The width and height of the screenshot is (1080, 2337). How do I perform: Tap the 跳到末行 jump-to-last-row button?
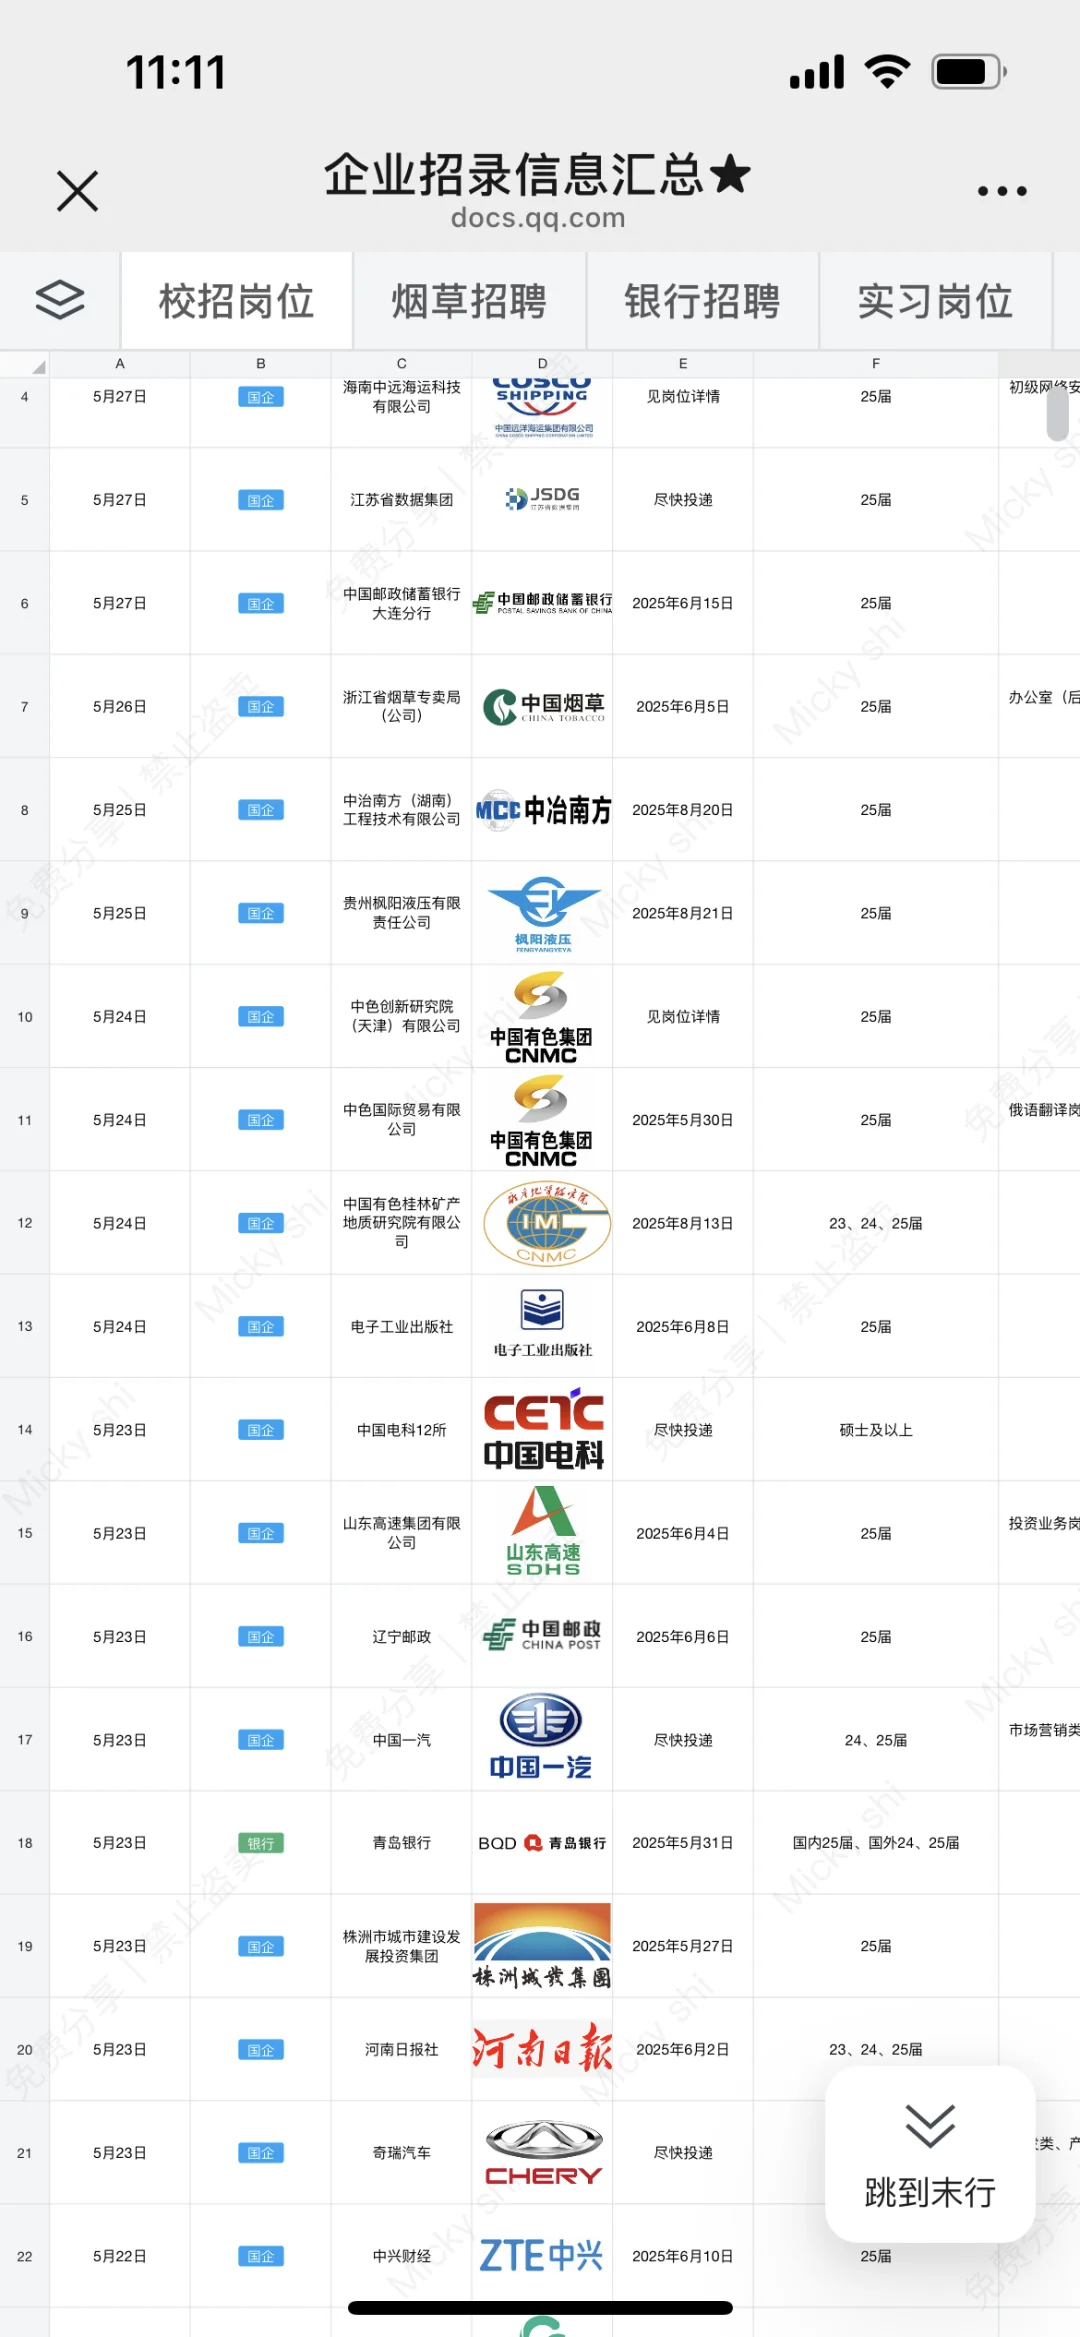click(x=930, y=2154)
